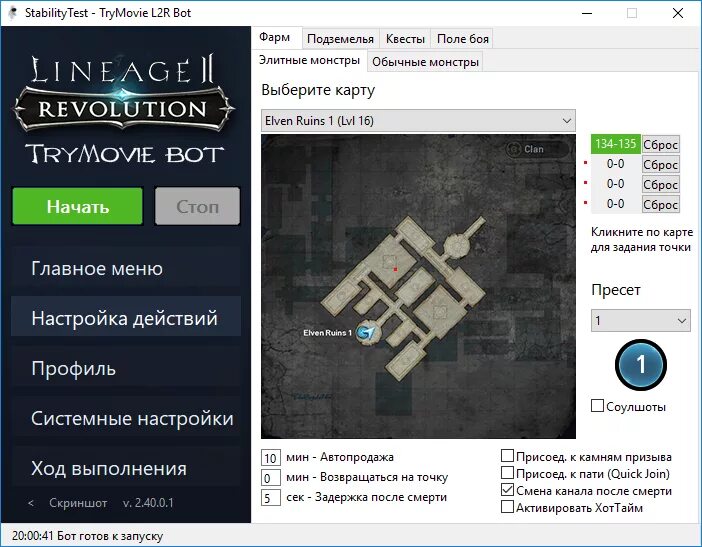Viewport: 702px width, 547px height.
Task: Click the gray Стоп button
Action: click(x=197, y=206)
